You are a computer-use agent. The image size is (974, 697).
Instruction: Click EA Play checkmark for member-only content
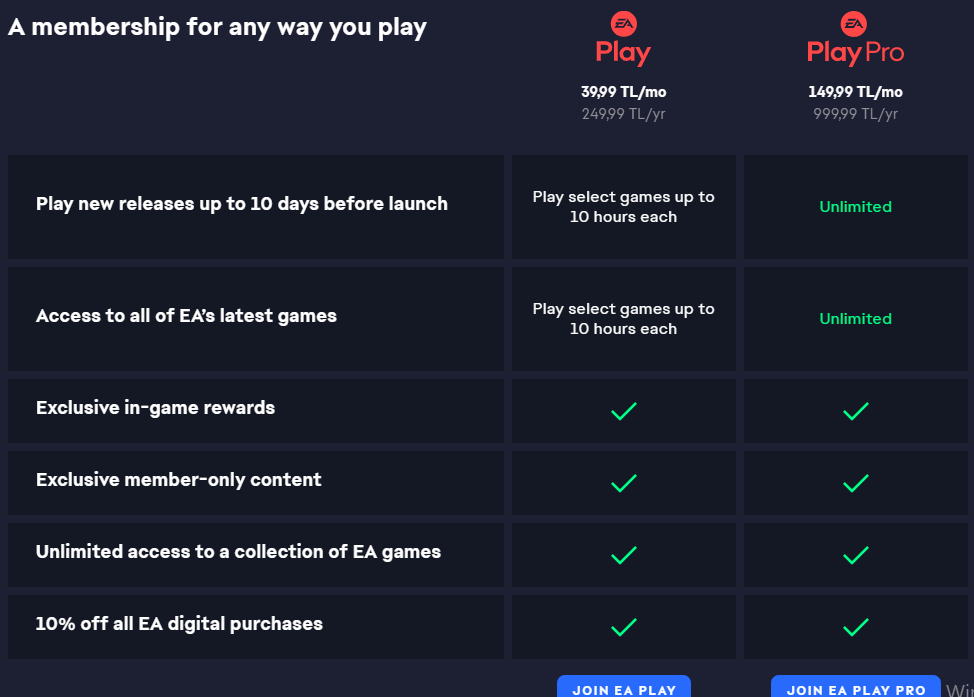click(x=624, y=483)
